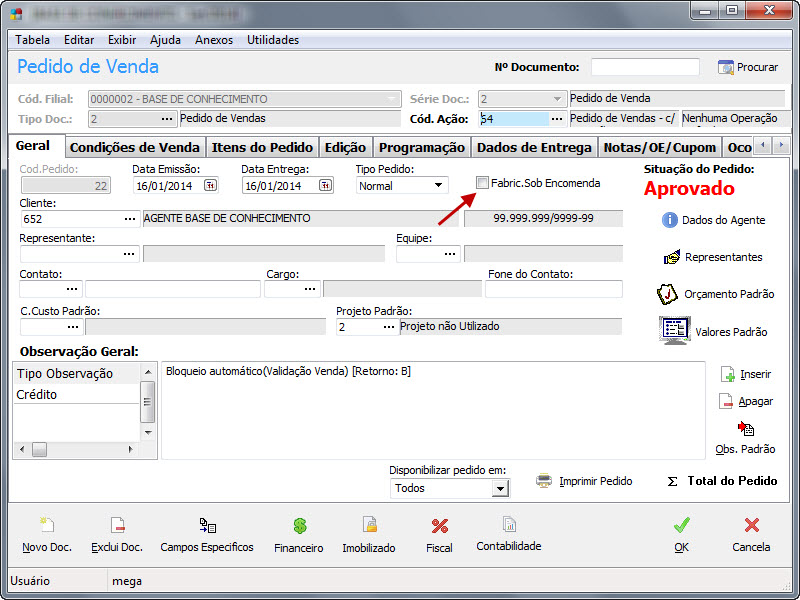Viewport: 800px width, 600px height.
Task: Delete document using Exclui Doc.
Action: click(x=117, y=526)
